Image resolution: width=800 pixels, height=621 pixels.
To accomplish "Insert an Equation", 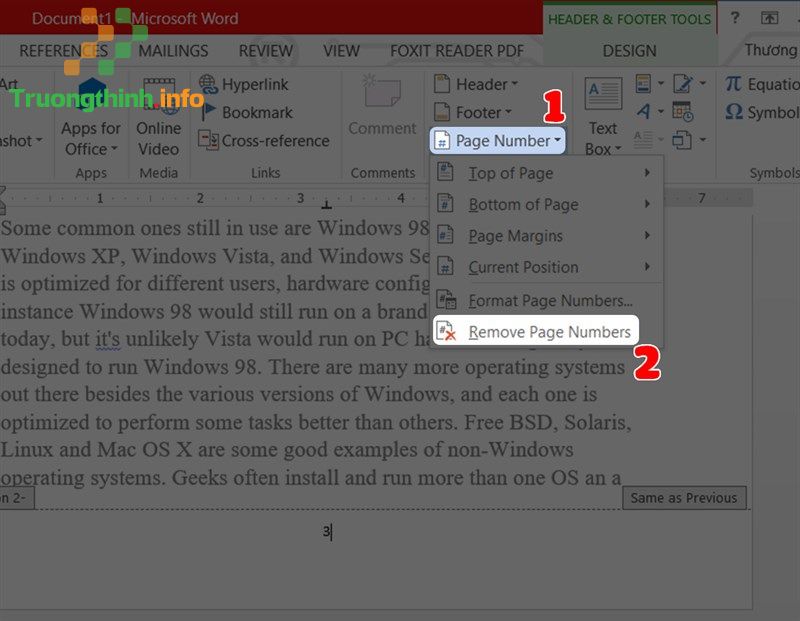I will 762,84.
